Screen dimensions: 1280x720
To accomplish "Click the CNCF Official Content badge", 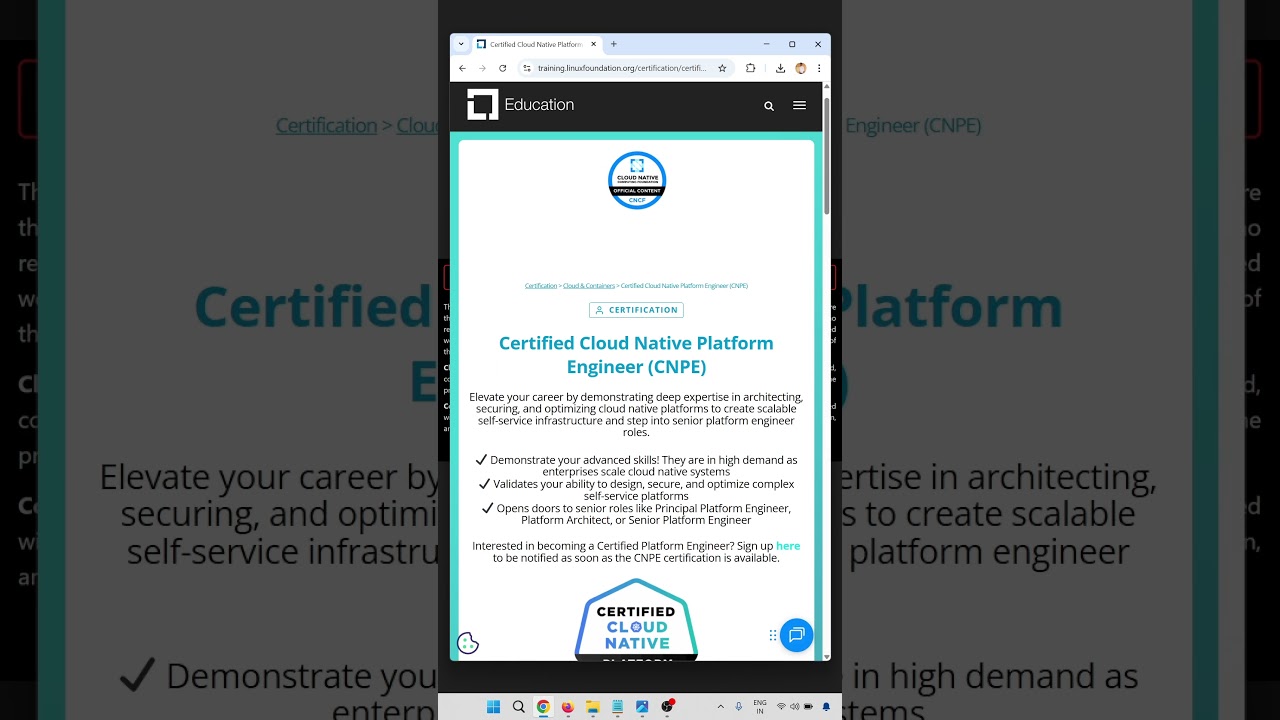I will pos(637,180).
